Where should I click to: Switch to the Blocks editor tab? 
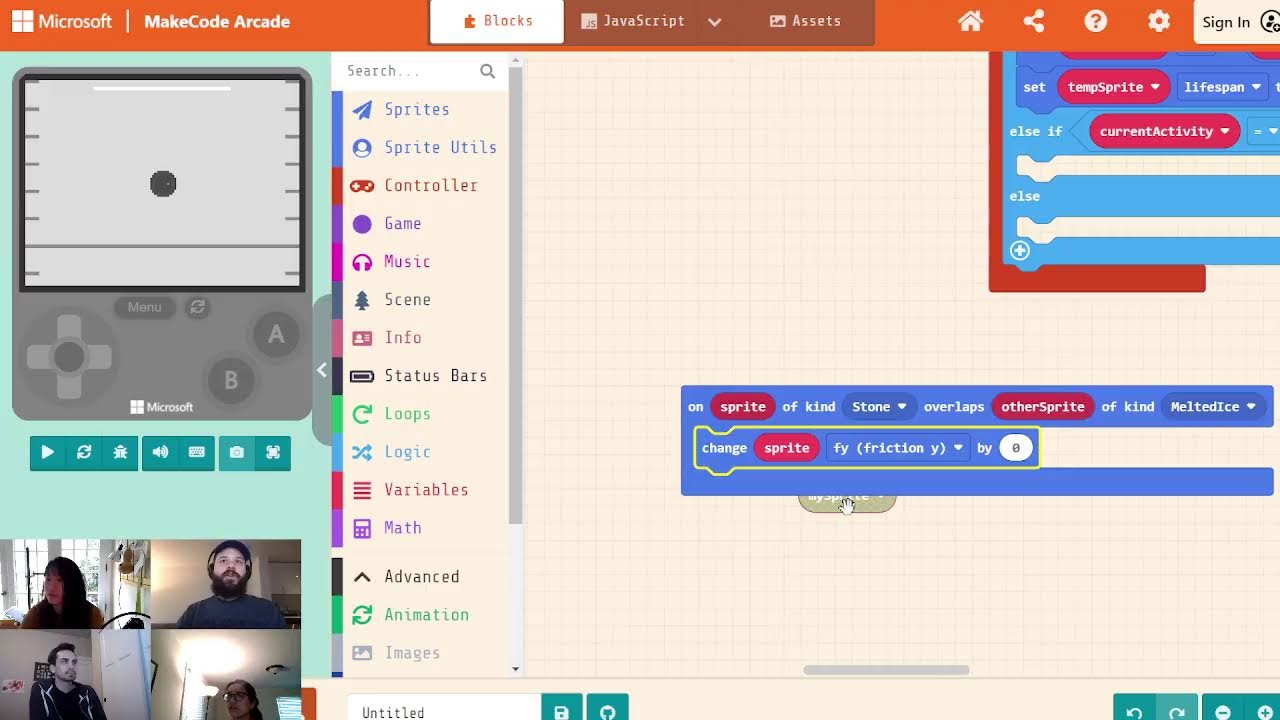497,21
